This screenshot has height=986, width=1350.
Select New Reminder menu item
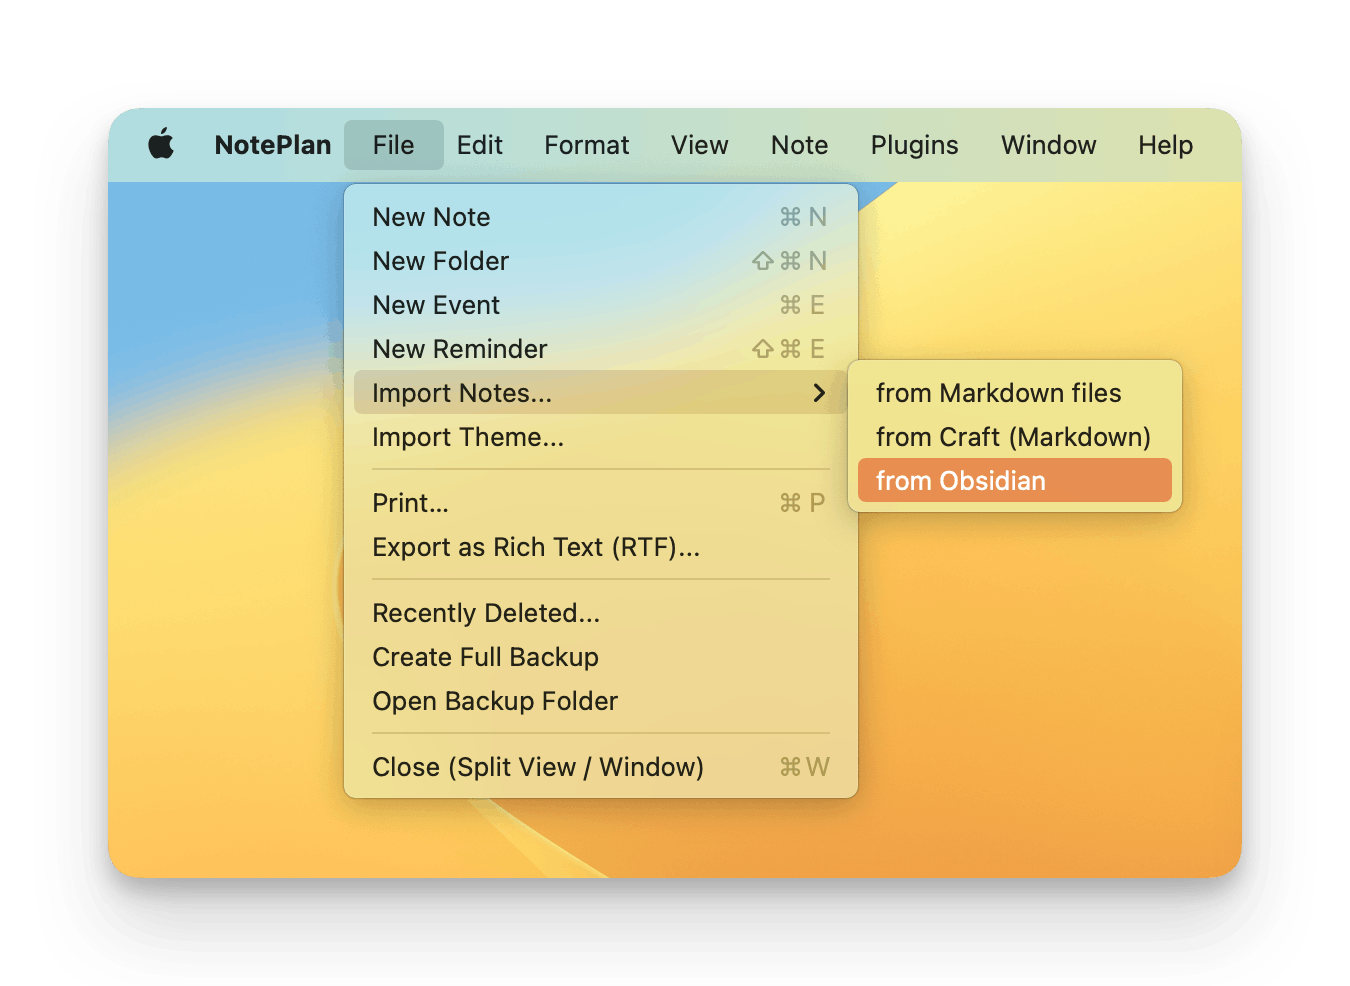click(601, 349)
